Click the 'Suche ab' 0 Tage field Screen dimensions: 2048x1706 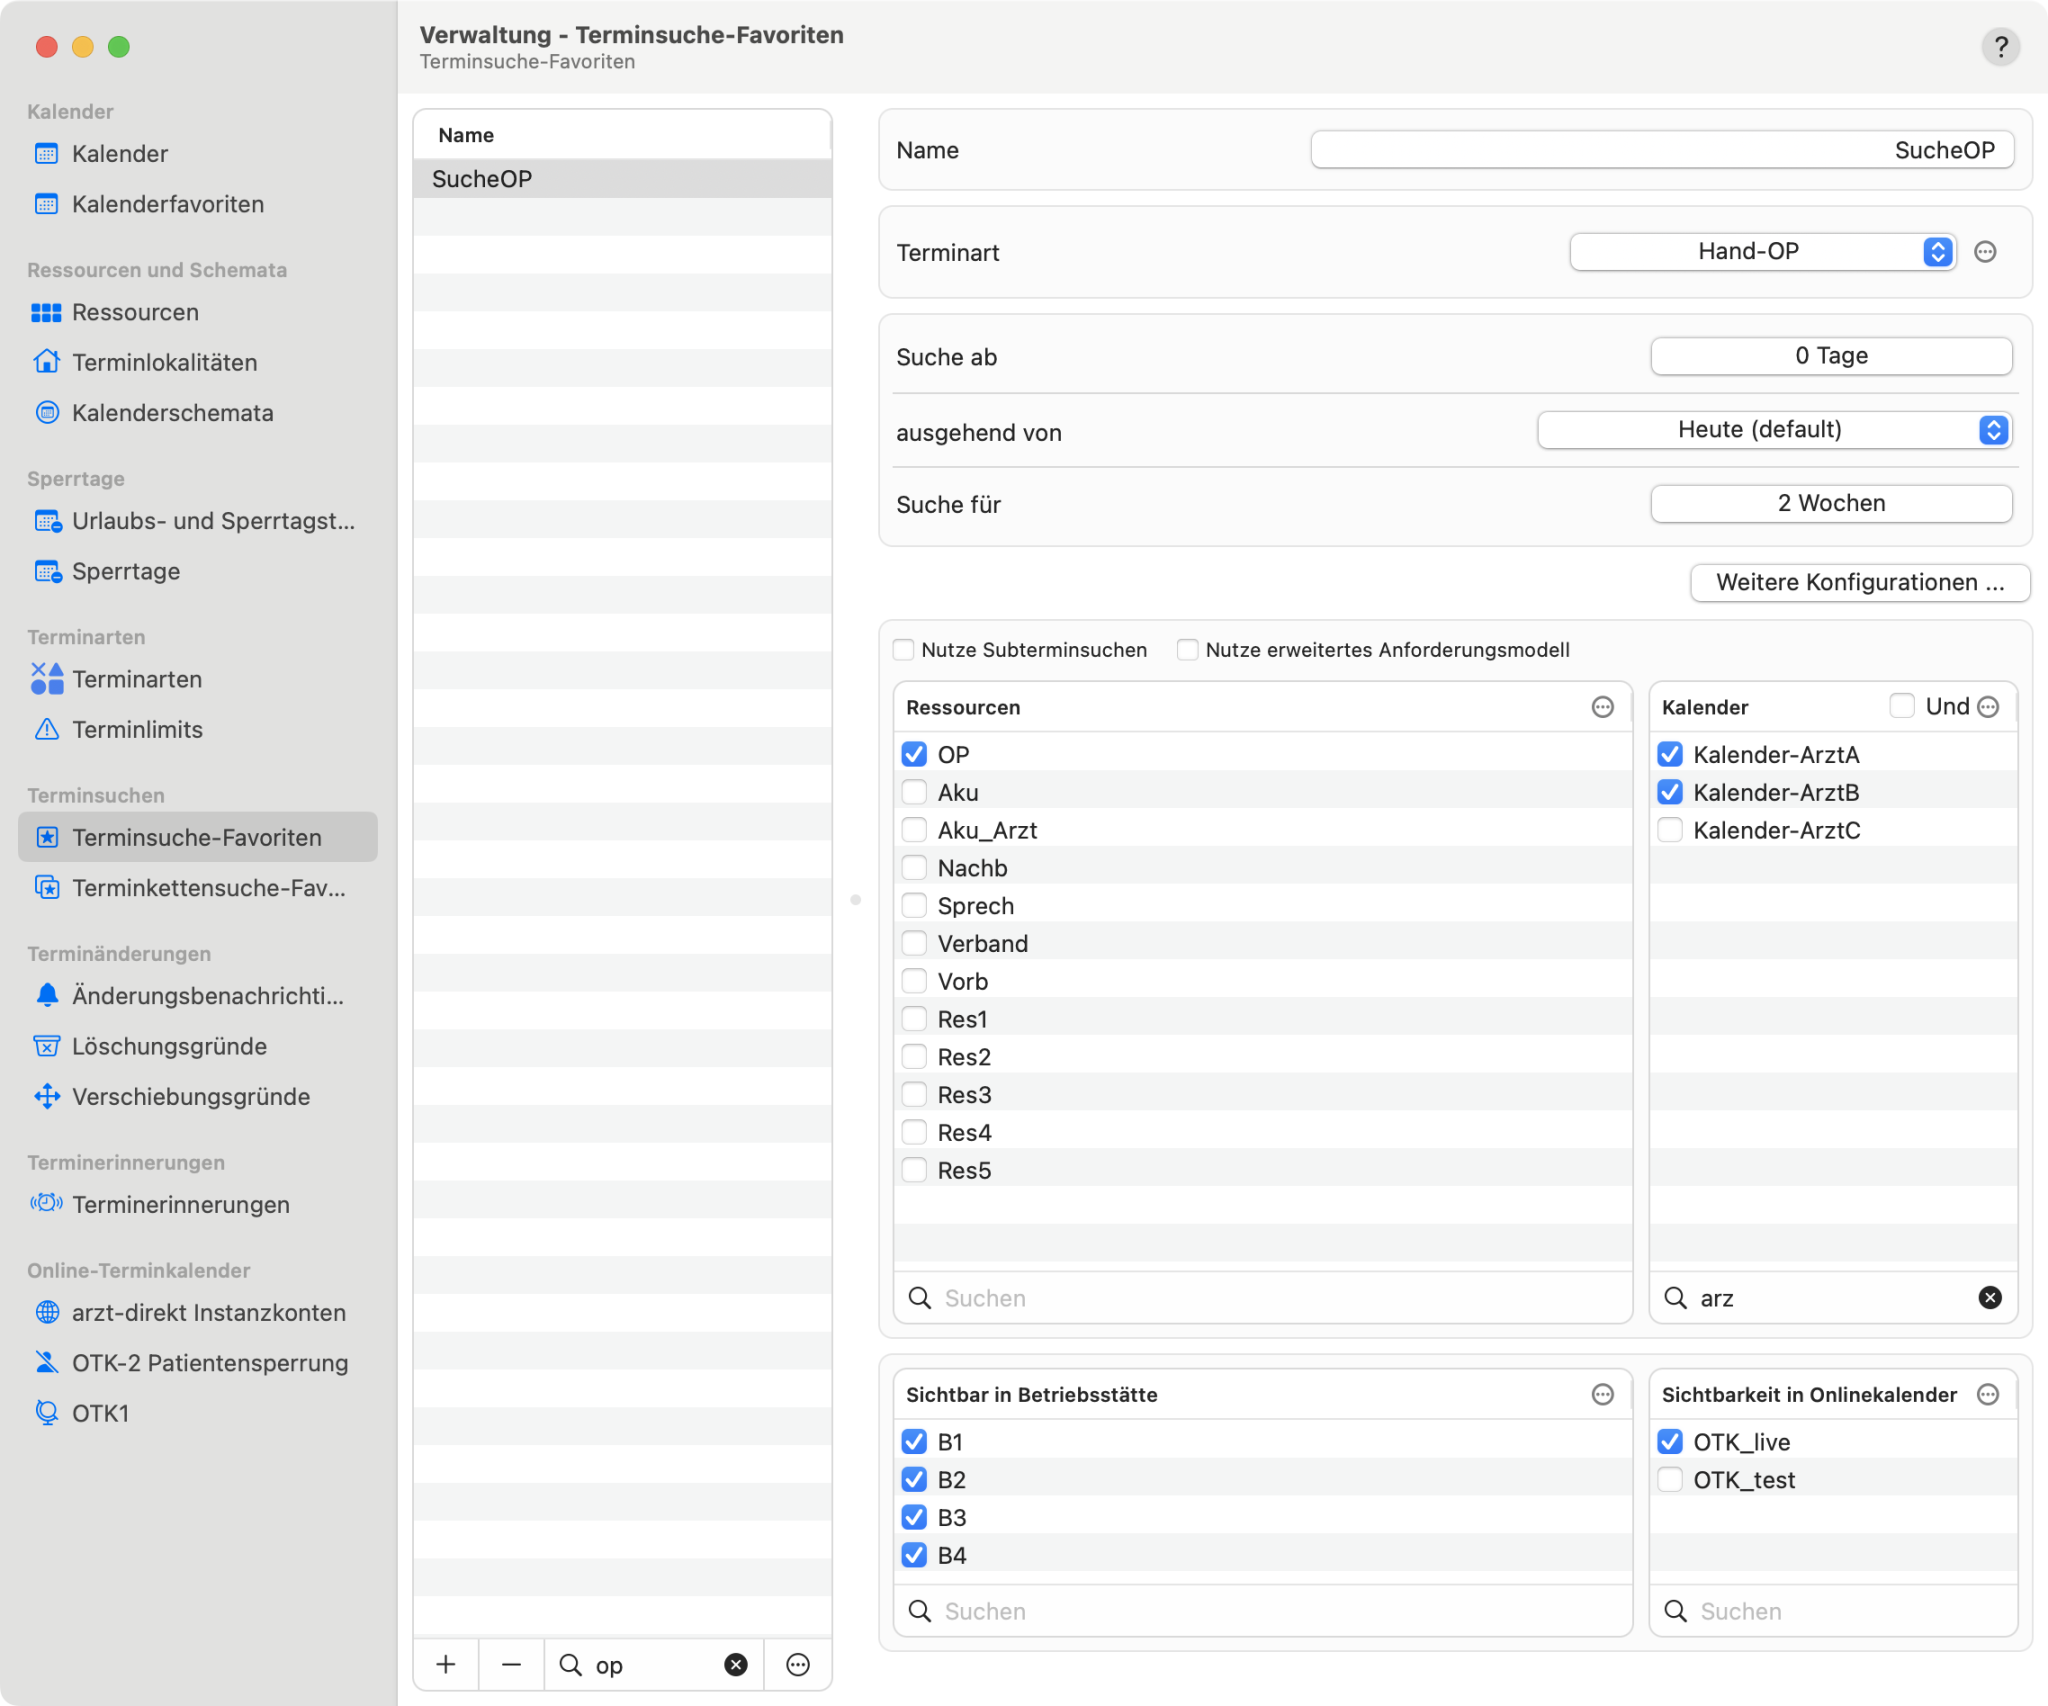(x=1831, y=356)
